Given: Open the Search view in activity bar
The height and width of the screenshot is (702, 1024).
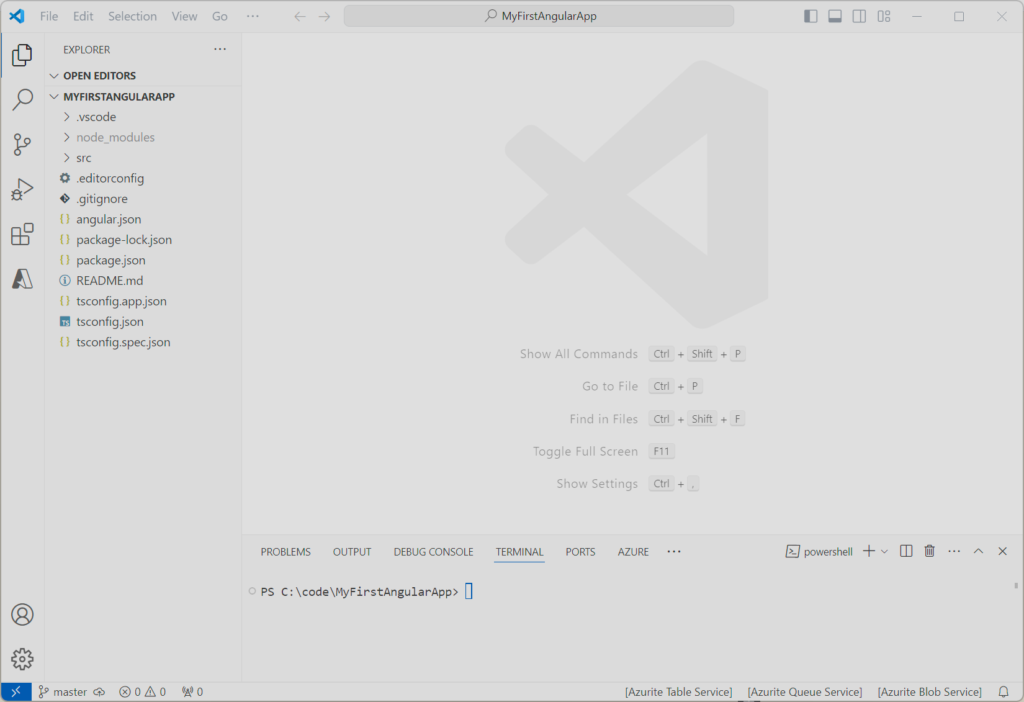Looking at the screenshot, I should [x=22, y=100].
